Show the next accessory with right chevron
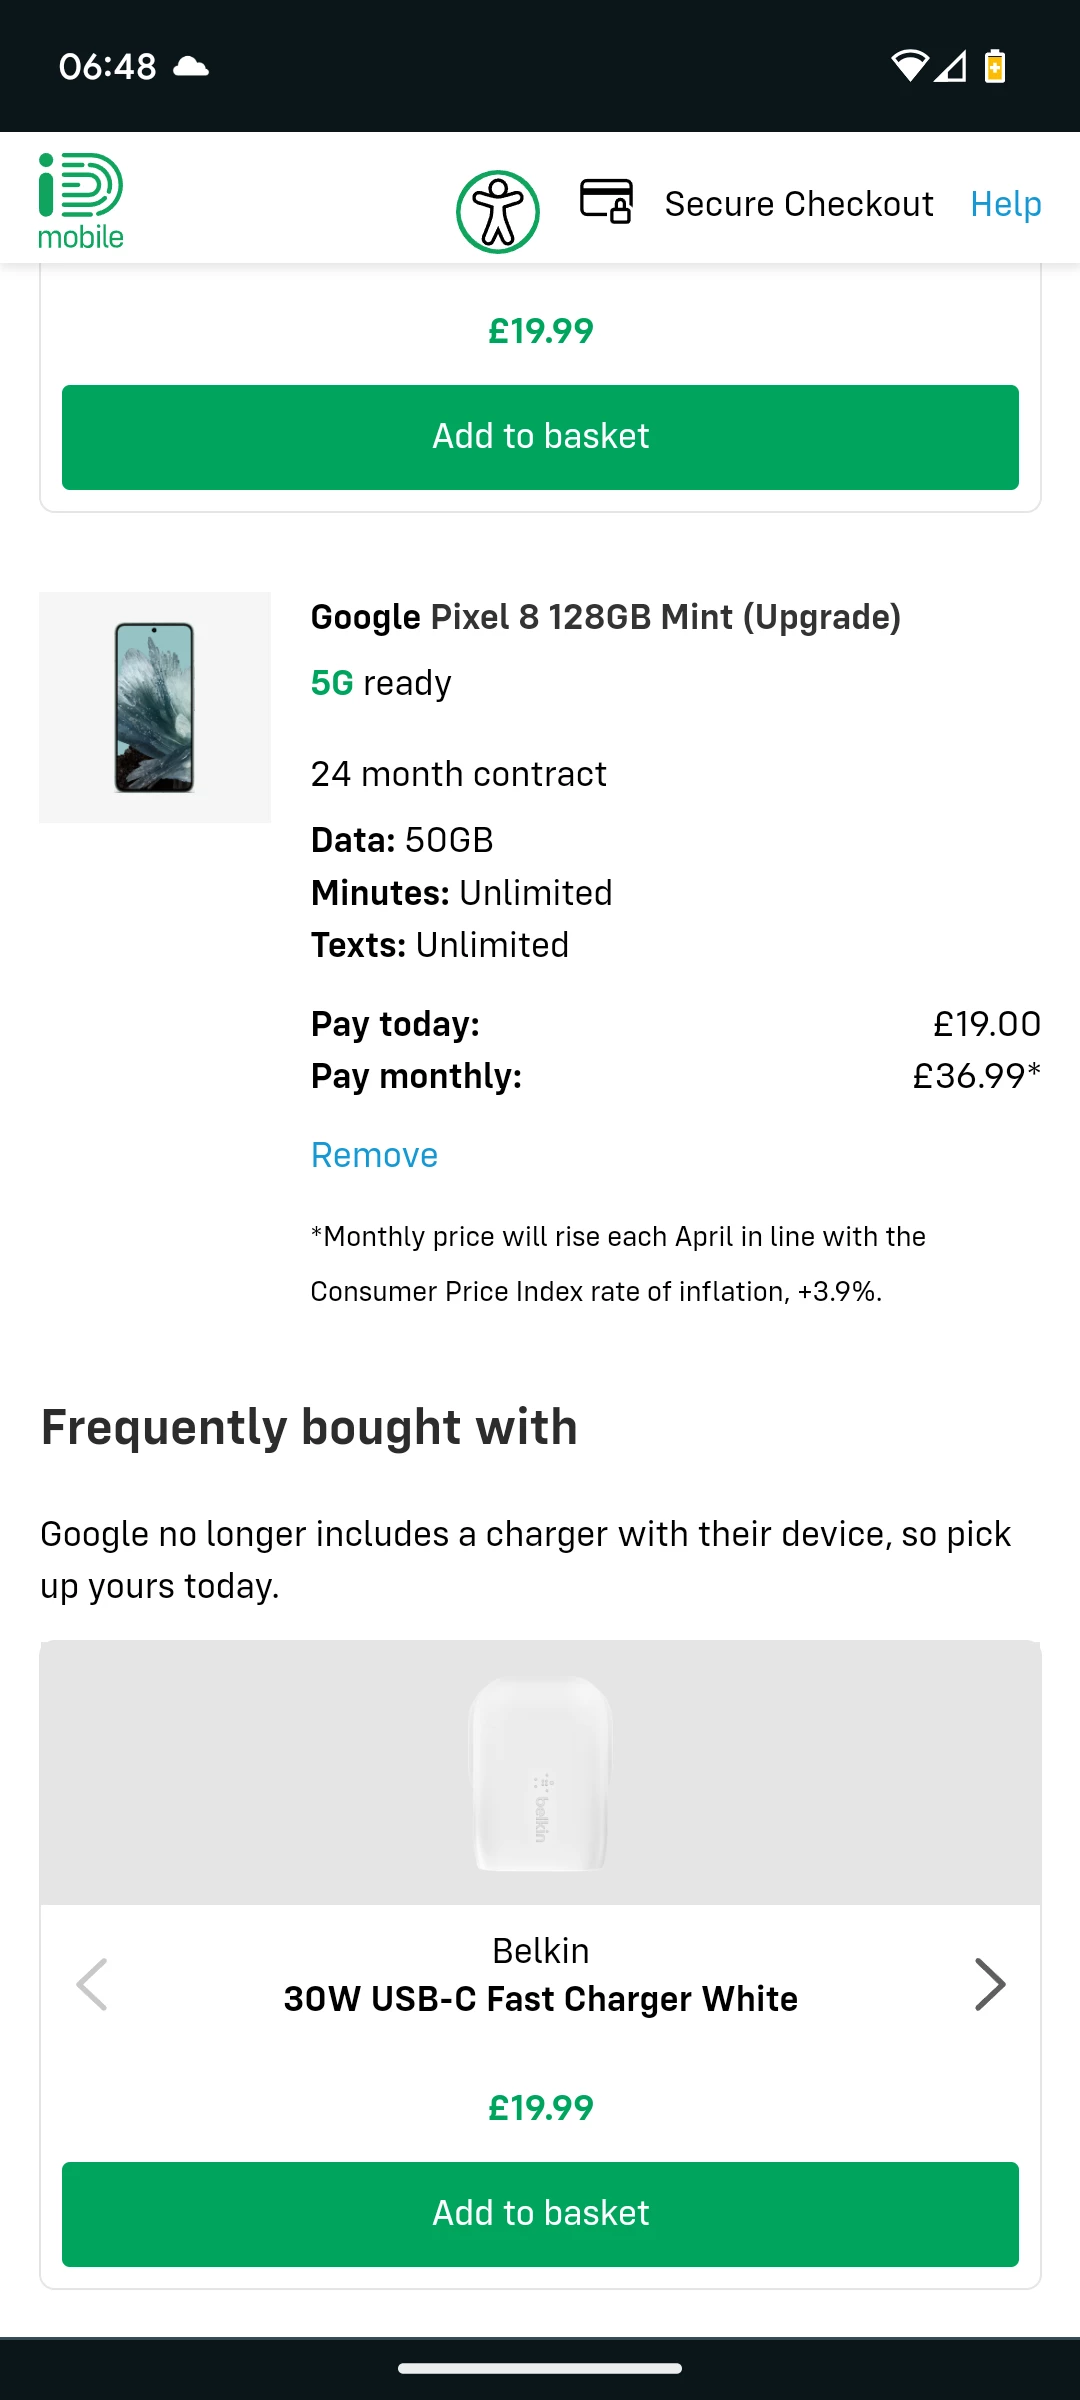This screenshot has width=1080, height=2400. click(989, 1984)
